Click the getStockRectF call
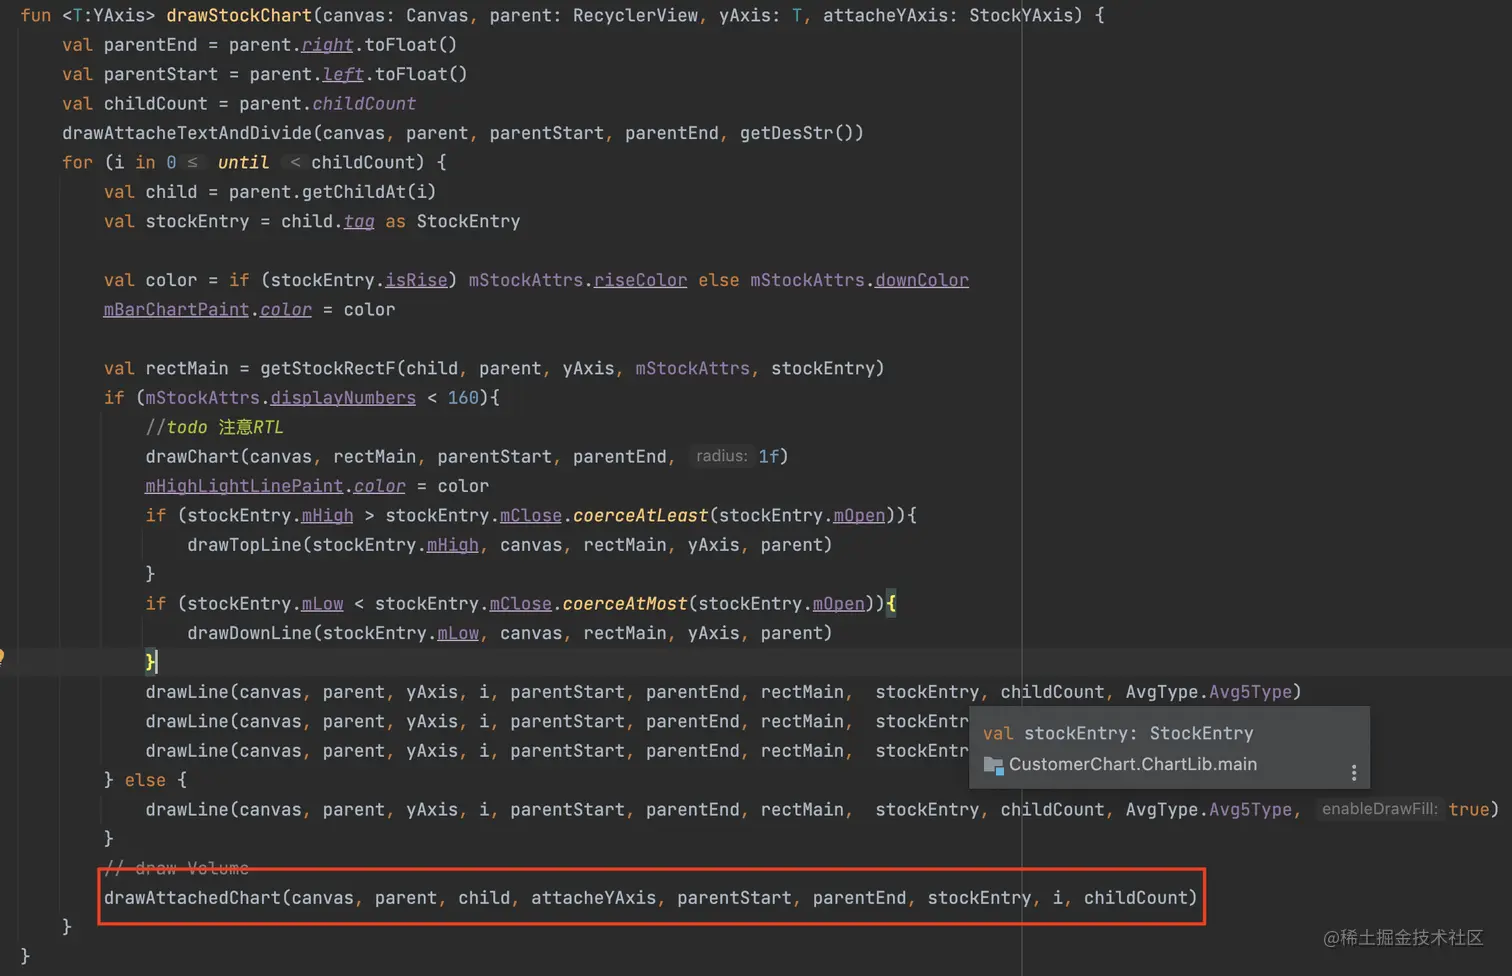Viewport: 1512px width, 976px height. [328, 368]
